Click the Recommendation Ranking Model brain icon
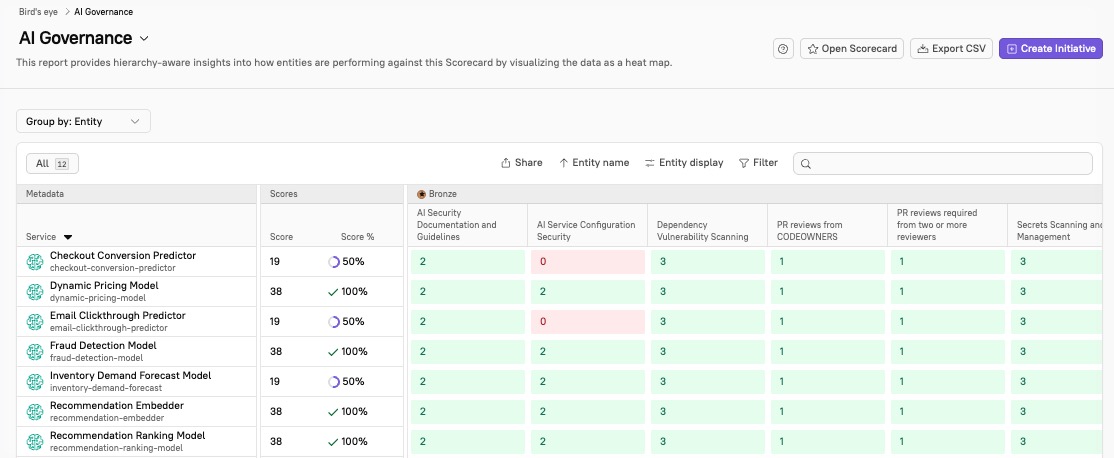 (x=35, y=441)
